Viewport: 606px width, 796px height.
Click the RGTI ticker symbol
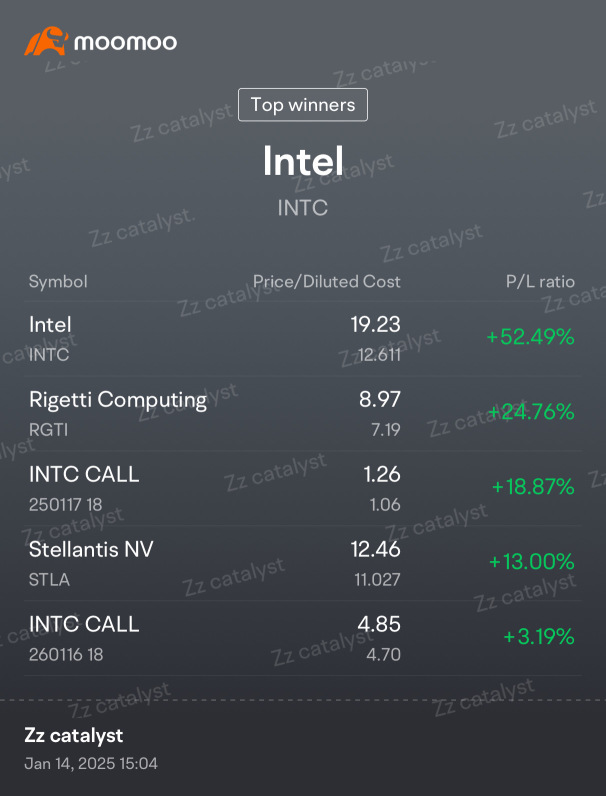point(48,429)
